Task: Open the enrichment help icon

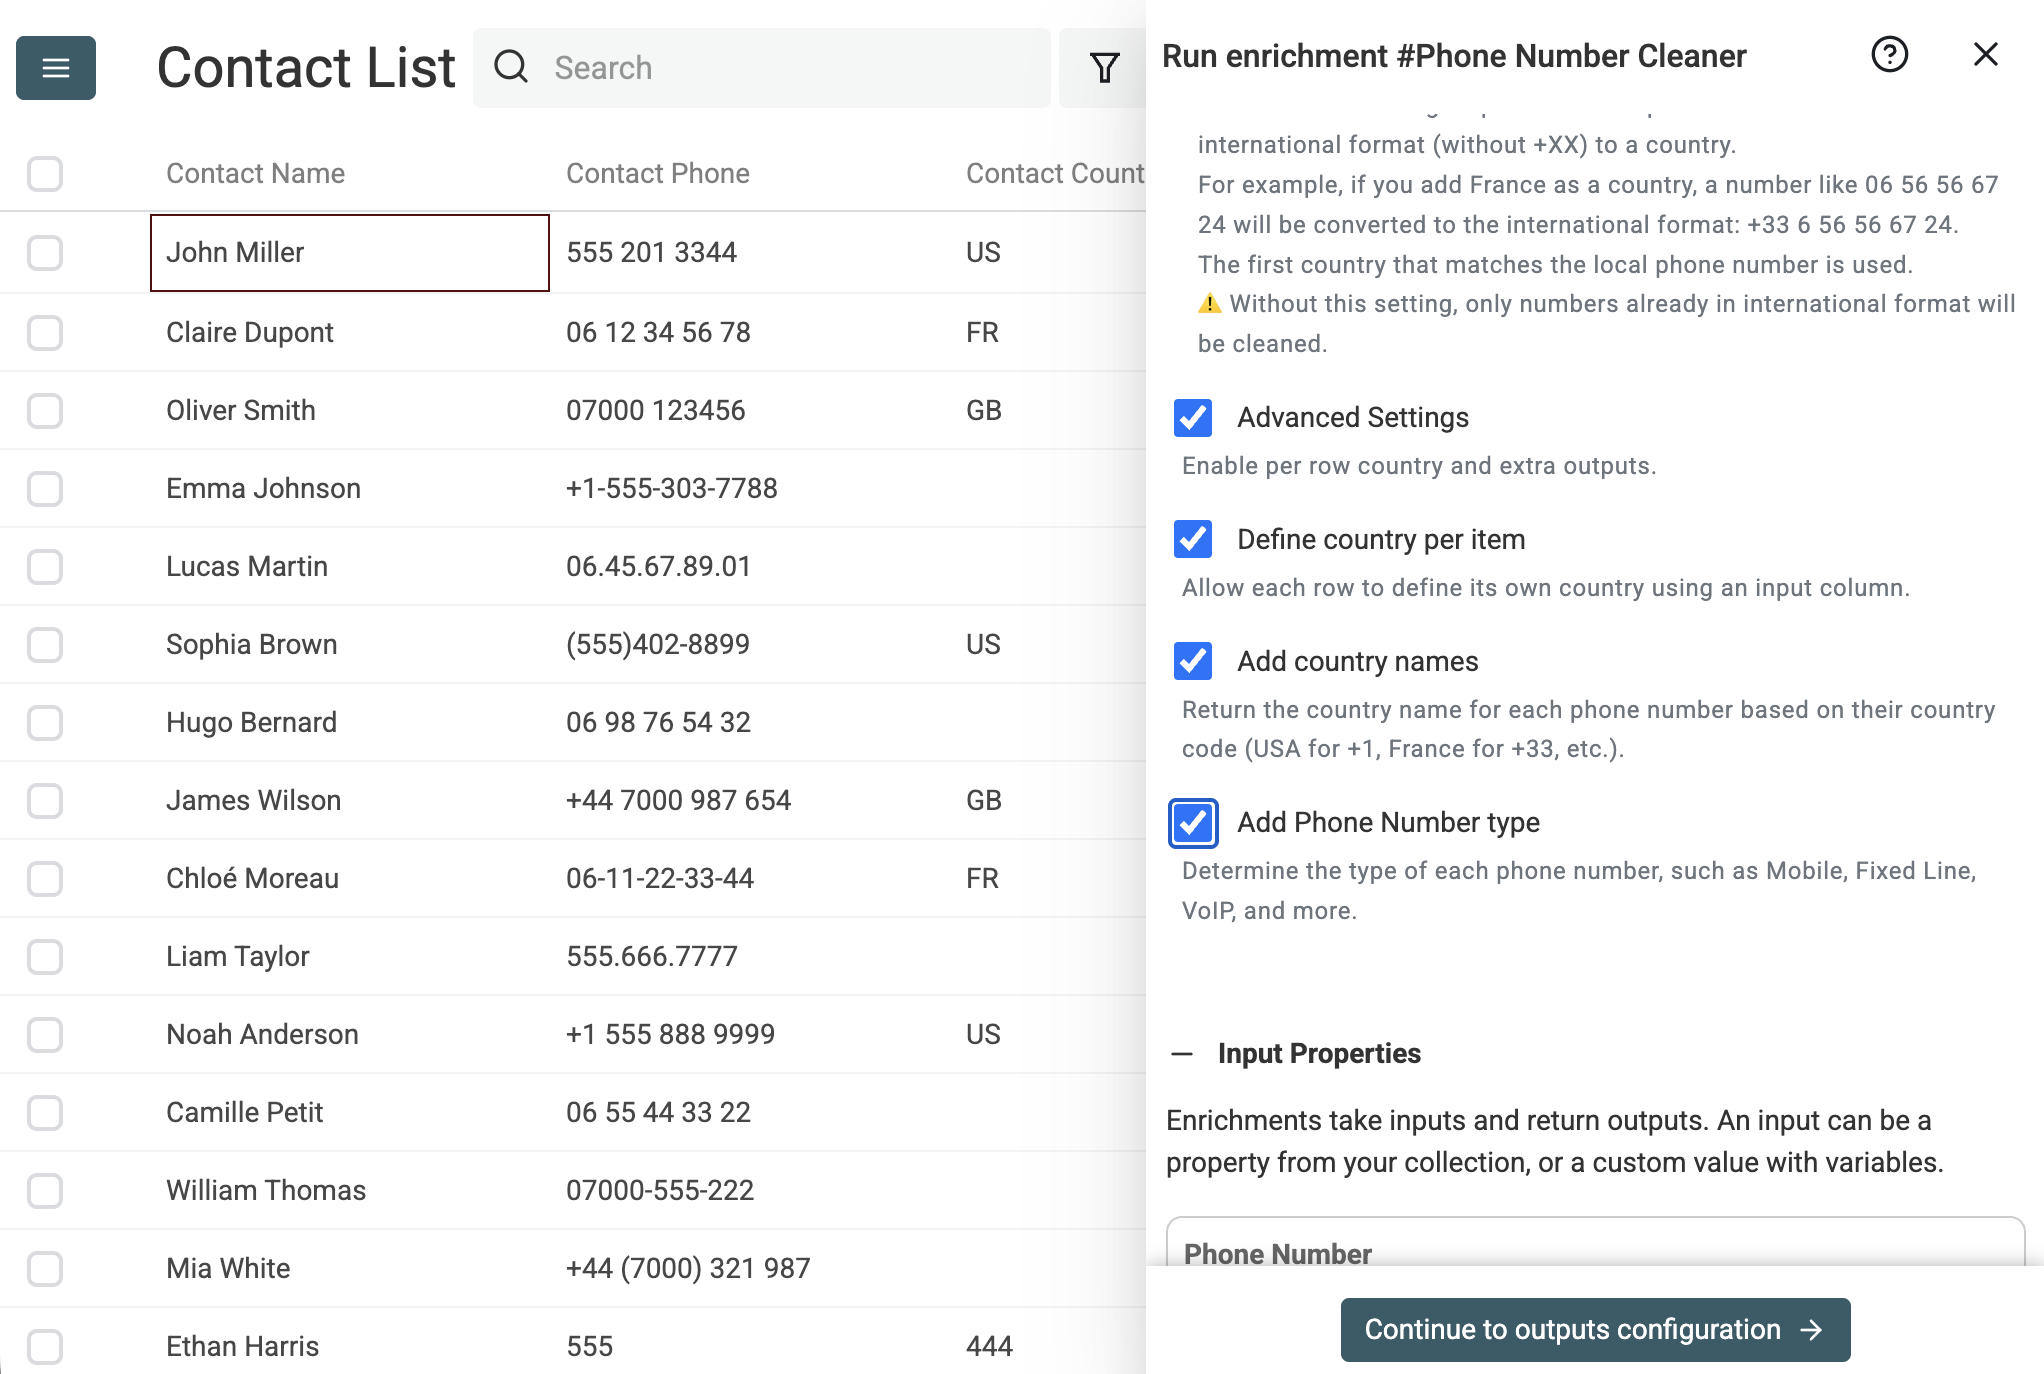Action: pyautogui.click(x=1889, y=55)
